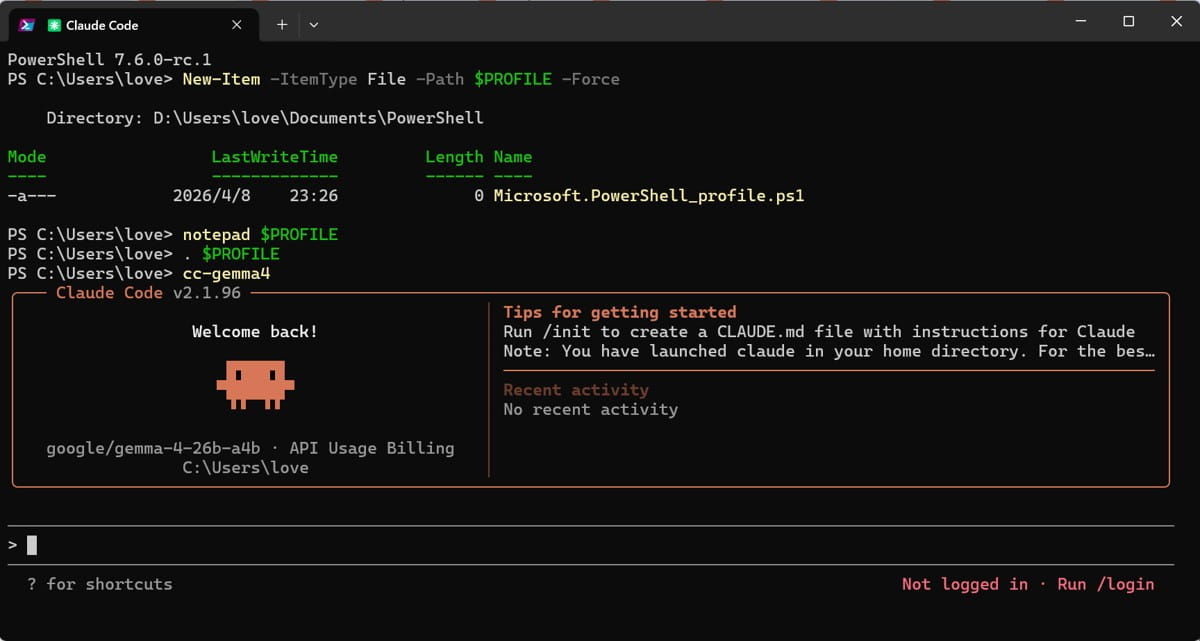
Task: Click 'No recent activity' text
Action: tap(590, 409)
